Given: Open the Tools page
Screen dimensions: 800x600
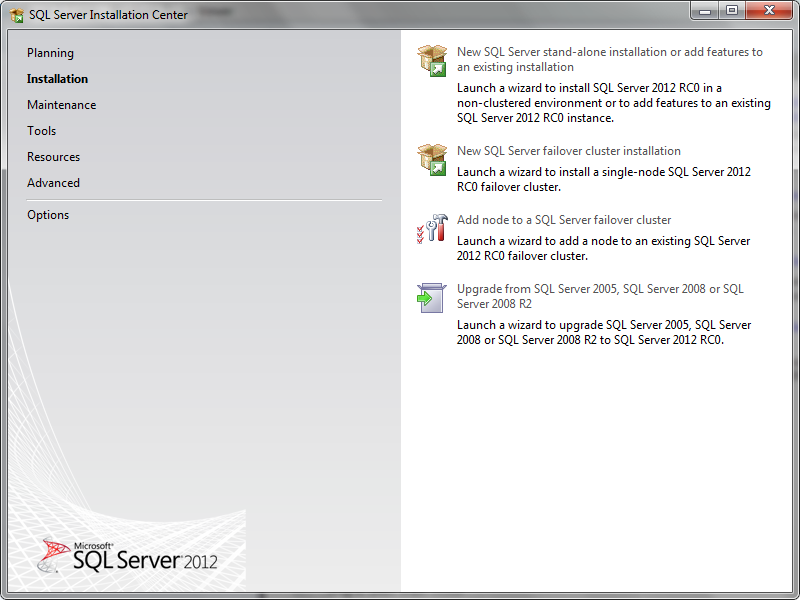Looking at the screenshot, I should click(42, 131).
